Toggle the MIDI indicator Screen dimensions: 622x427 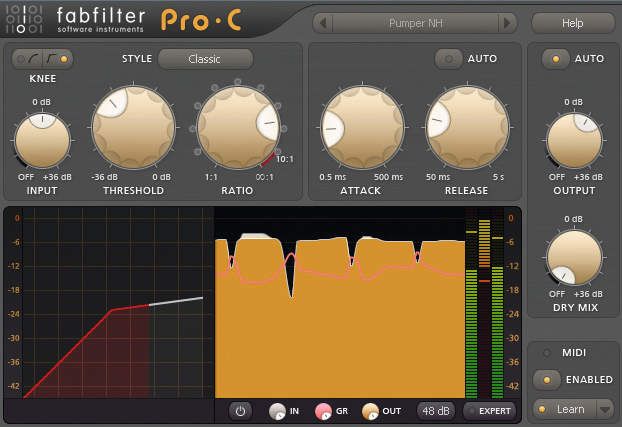pos(547,352)
